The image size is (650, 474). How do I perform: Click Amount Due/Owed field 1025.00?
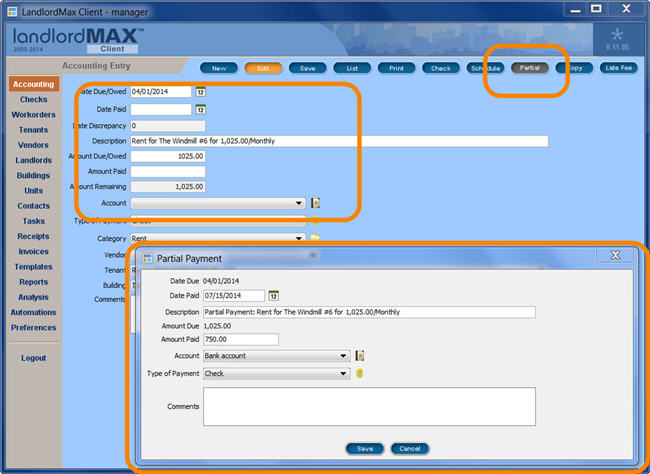click(x=168, y=156)
